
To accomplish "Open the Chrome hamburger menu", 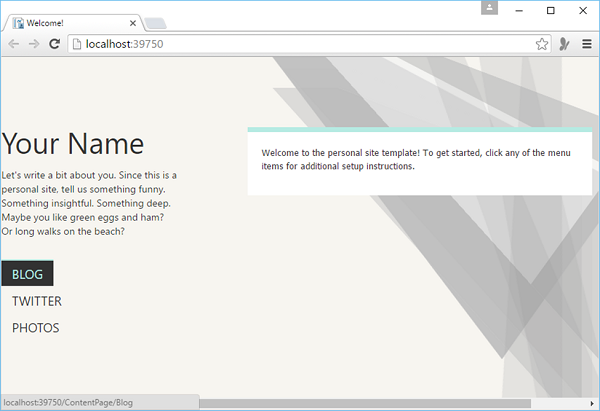I will (x=586, y=44).
